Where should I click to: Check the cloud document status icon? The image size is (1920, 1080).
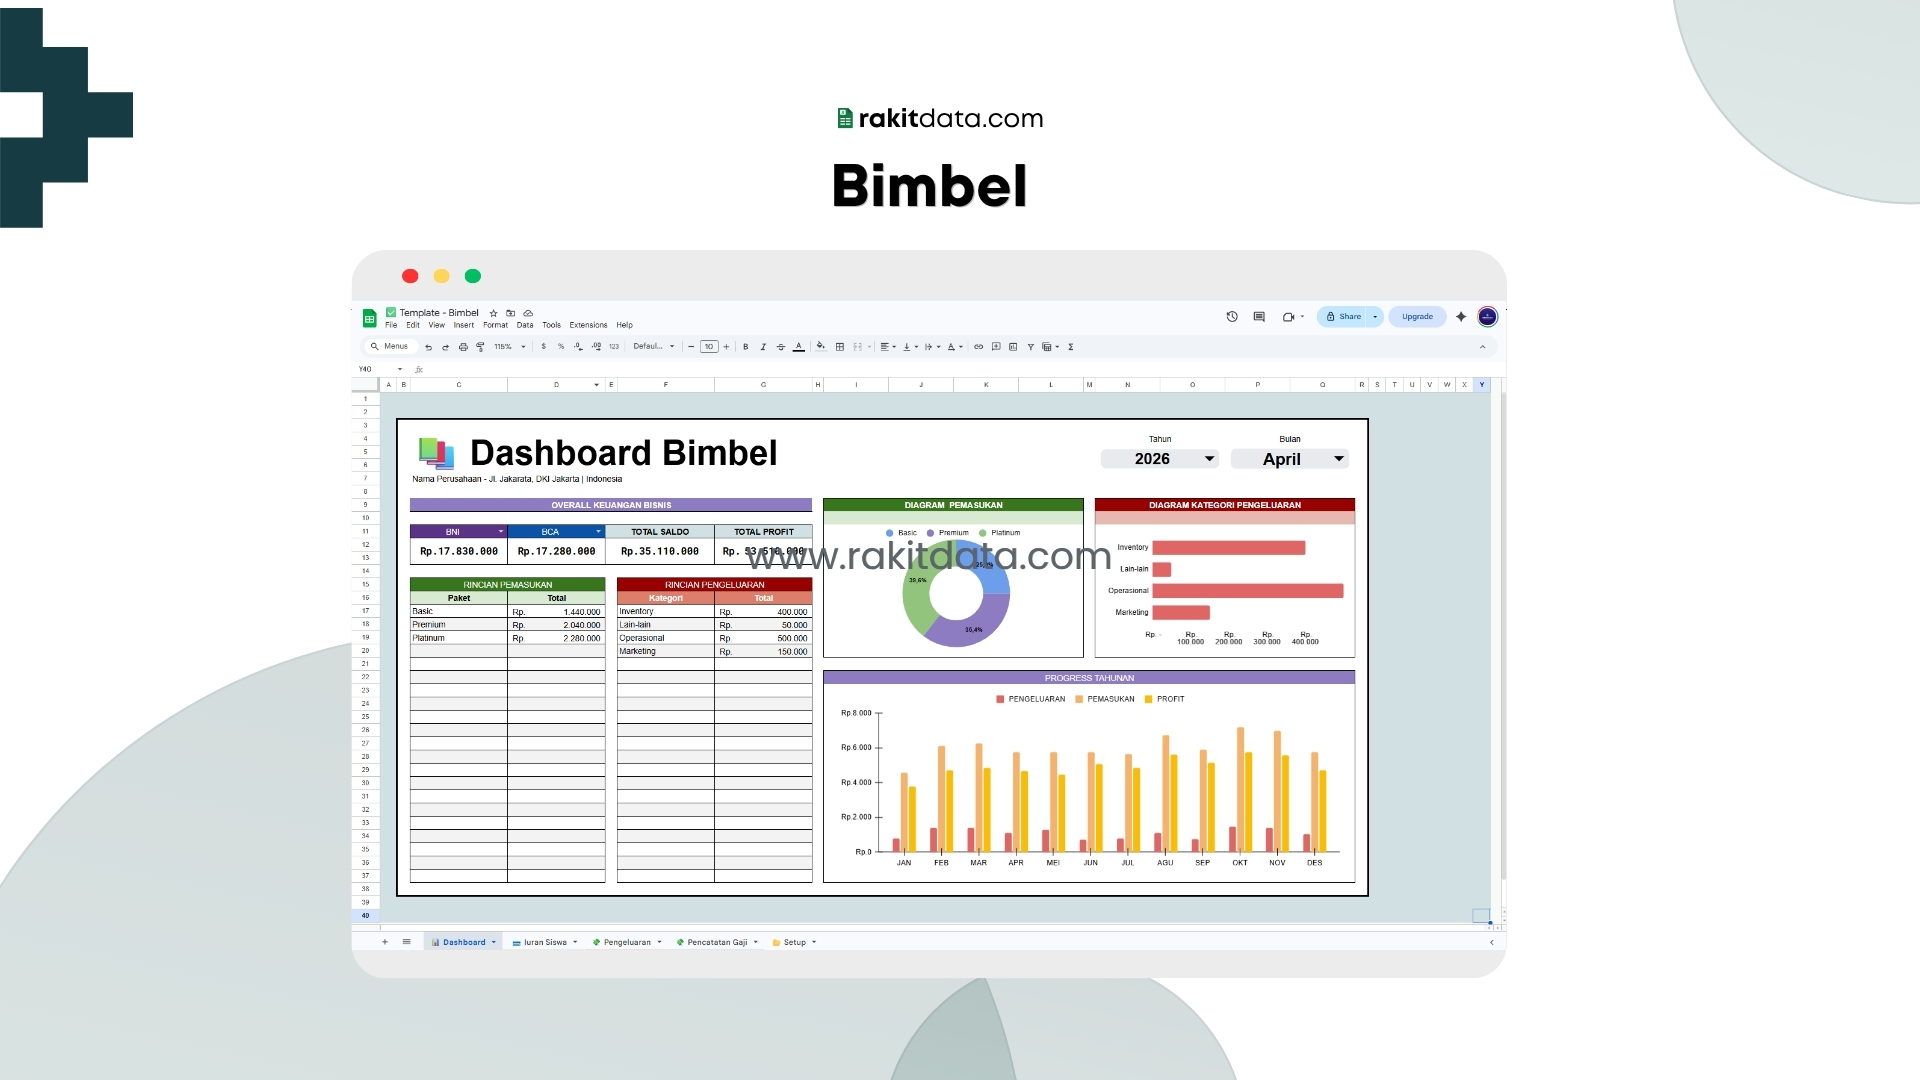[528, 313]
